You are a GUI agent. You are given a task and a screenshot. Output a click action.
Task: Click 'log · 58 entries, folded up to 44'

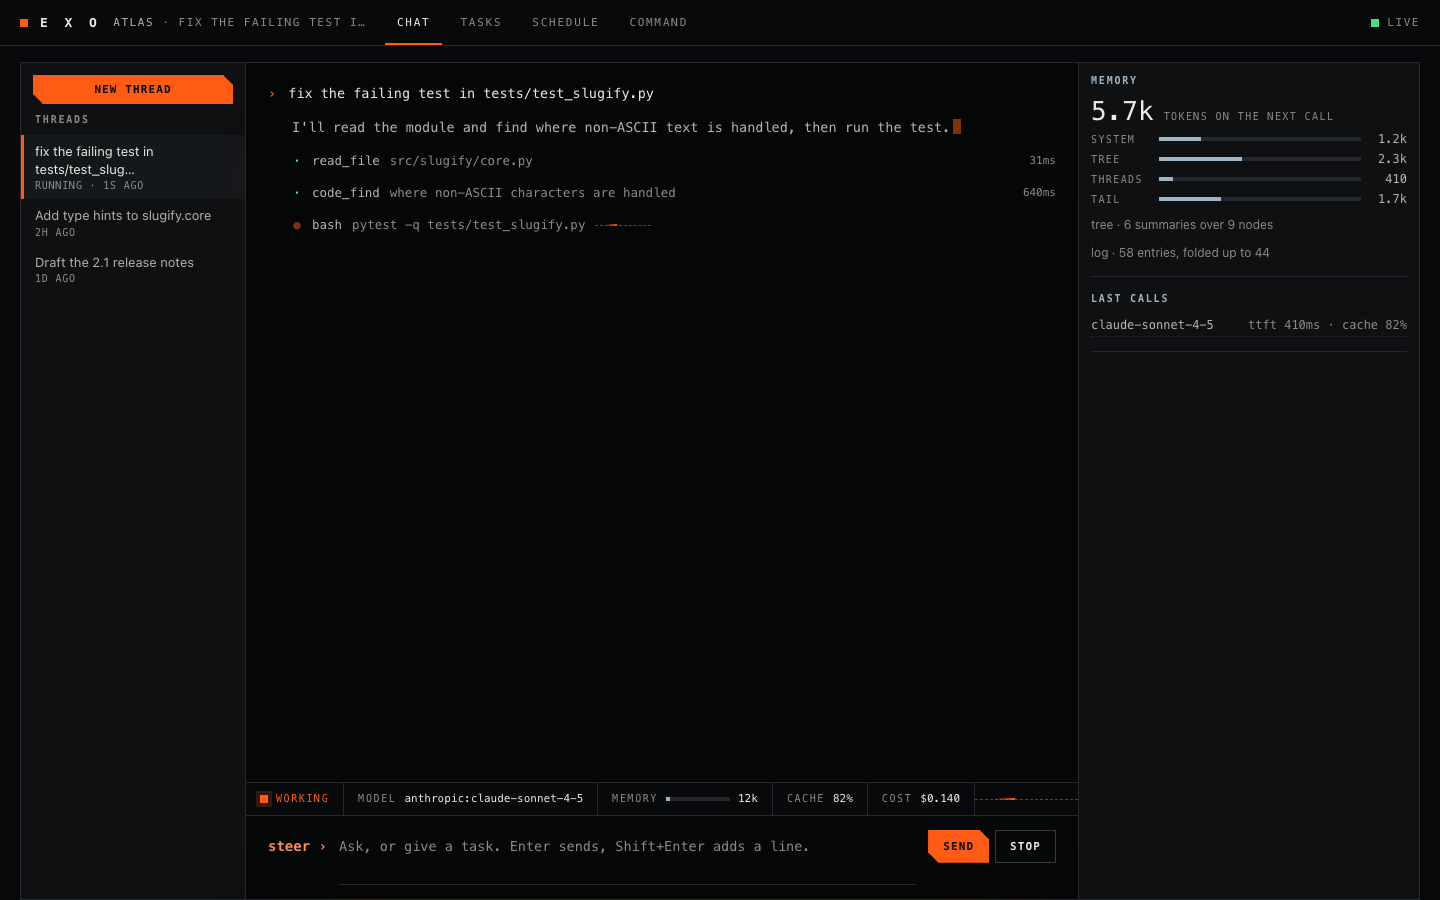(x=1180, y=253)
